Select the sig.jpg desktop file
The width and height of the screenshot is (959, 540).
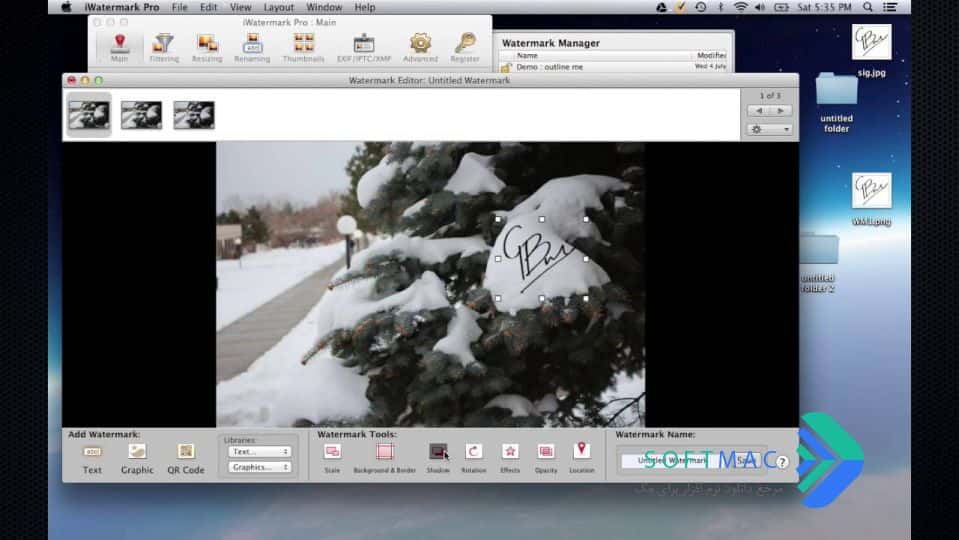tap(872, 50)
